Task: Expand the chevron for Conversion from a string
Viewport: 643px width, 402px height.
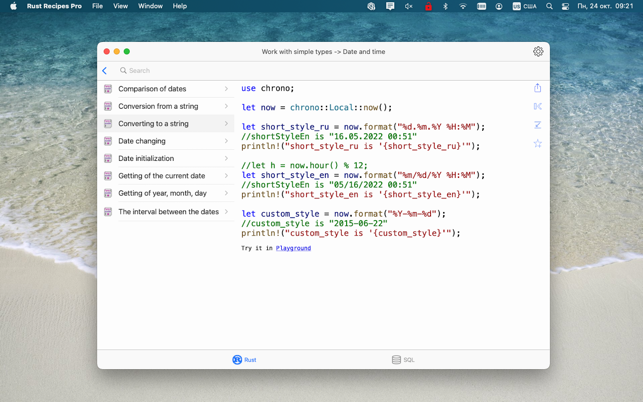Action: pyautogui.click(x=226, y=106)
